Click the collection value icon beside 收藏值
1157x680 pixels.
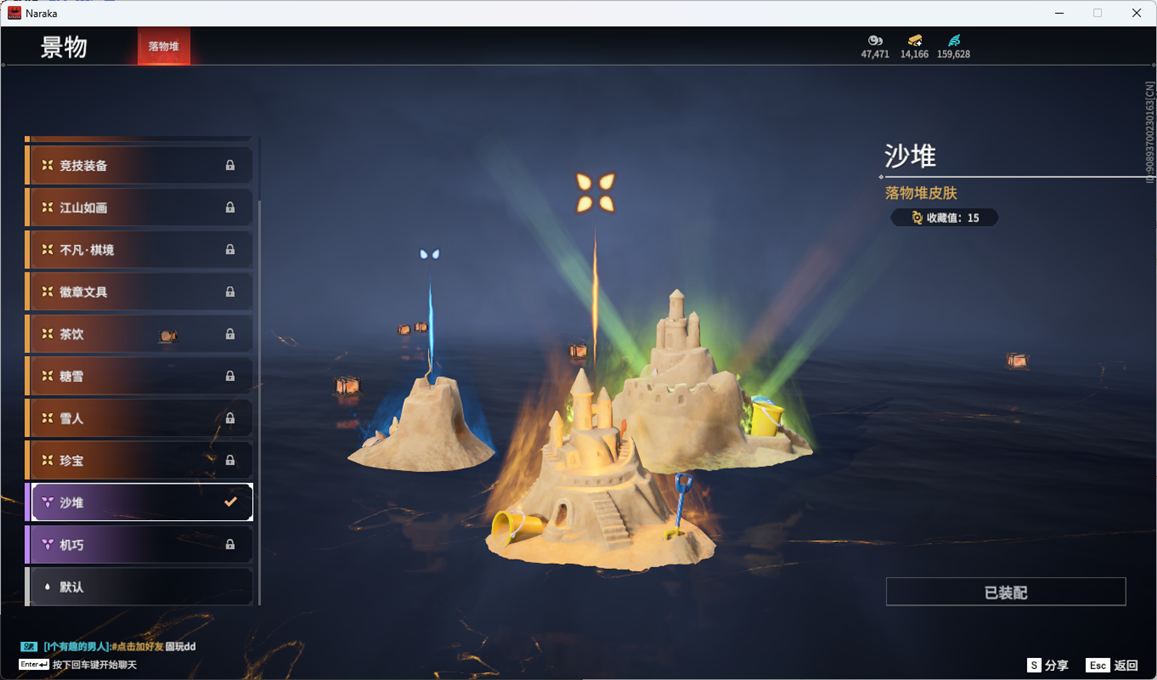916,217
